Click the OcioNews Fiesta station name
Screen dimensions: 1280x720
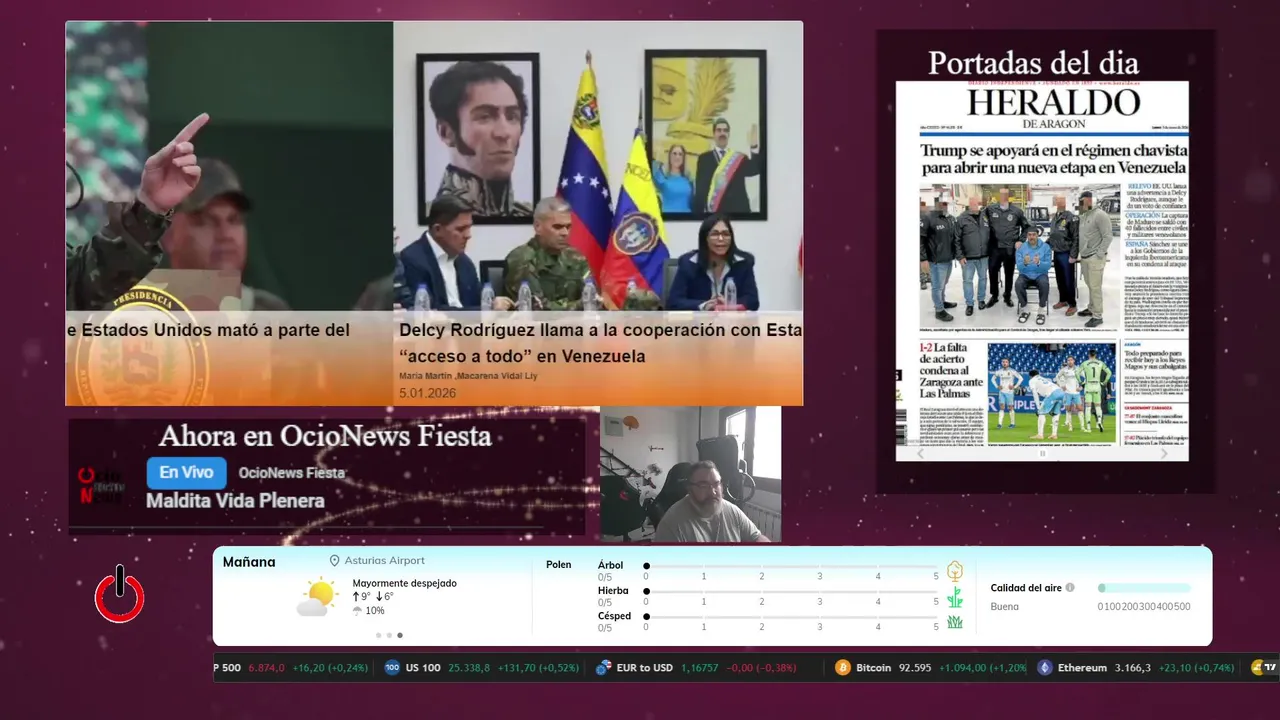[292, 473]
